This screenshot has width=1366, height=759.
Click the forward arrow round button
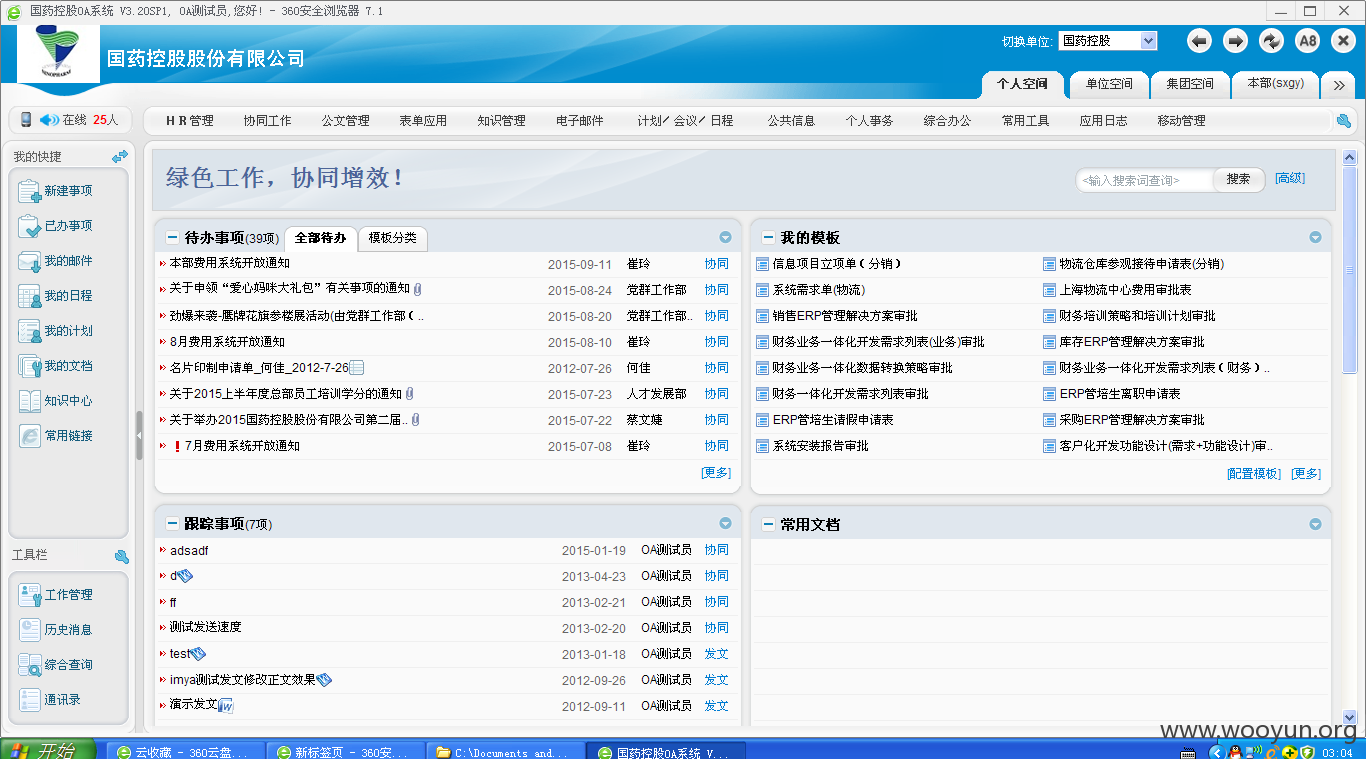pos(1236,41)
